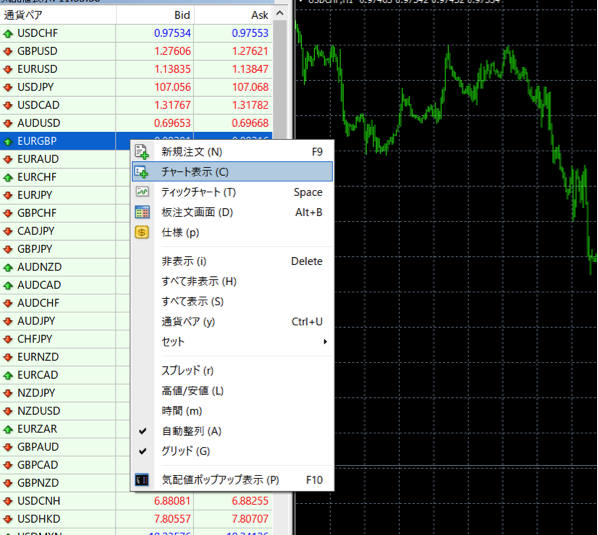
Task: Click the red down arrow next to EURAUD
Action: (8, 159)
